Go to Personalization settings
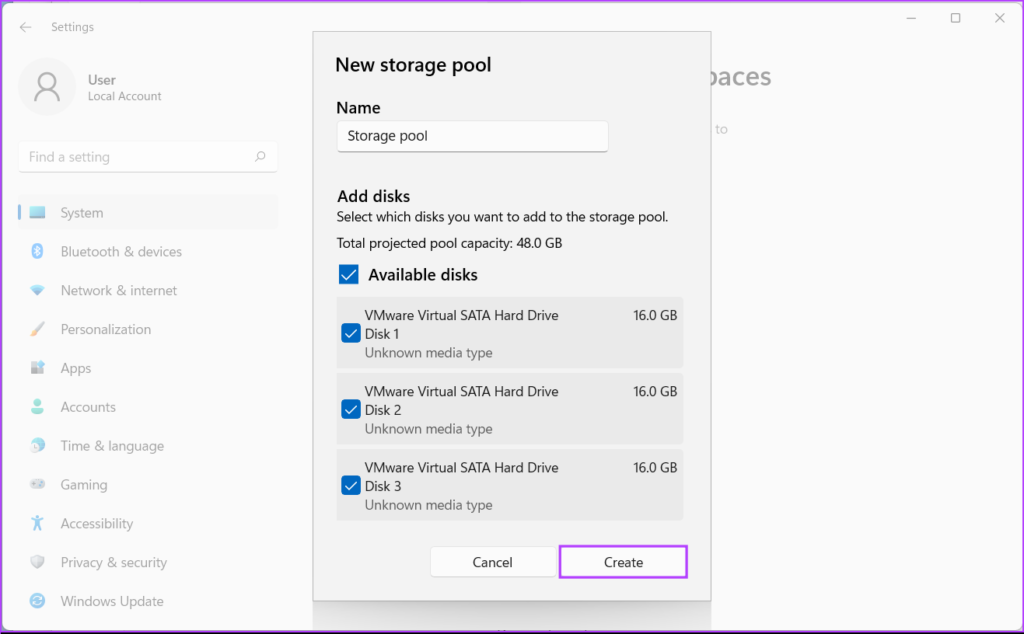The height and width of the screenshot is (634, 1024). point(105,330)
